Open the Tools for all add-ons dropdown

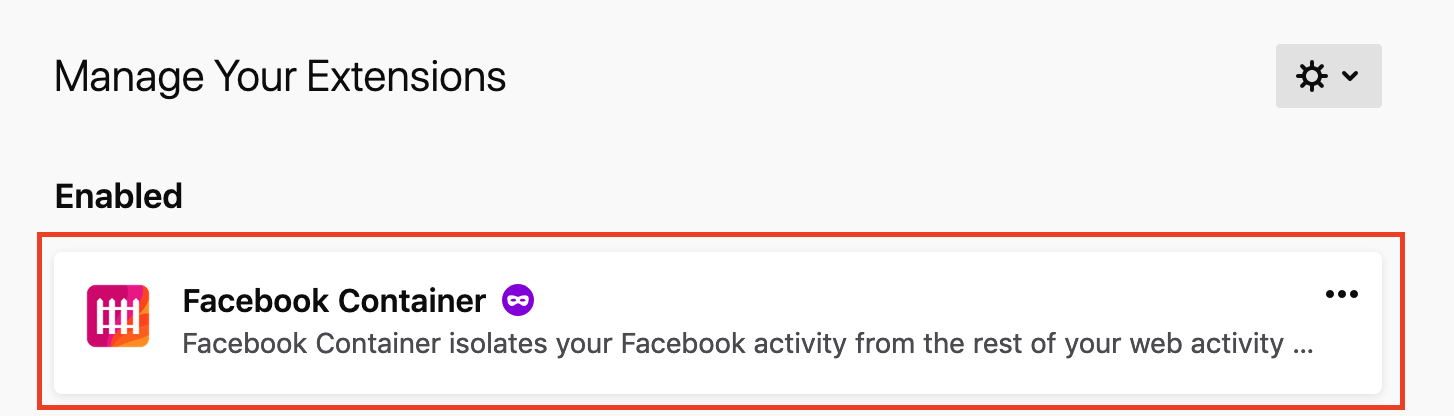[1328, 76]
